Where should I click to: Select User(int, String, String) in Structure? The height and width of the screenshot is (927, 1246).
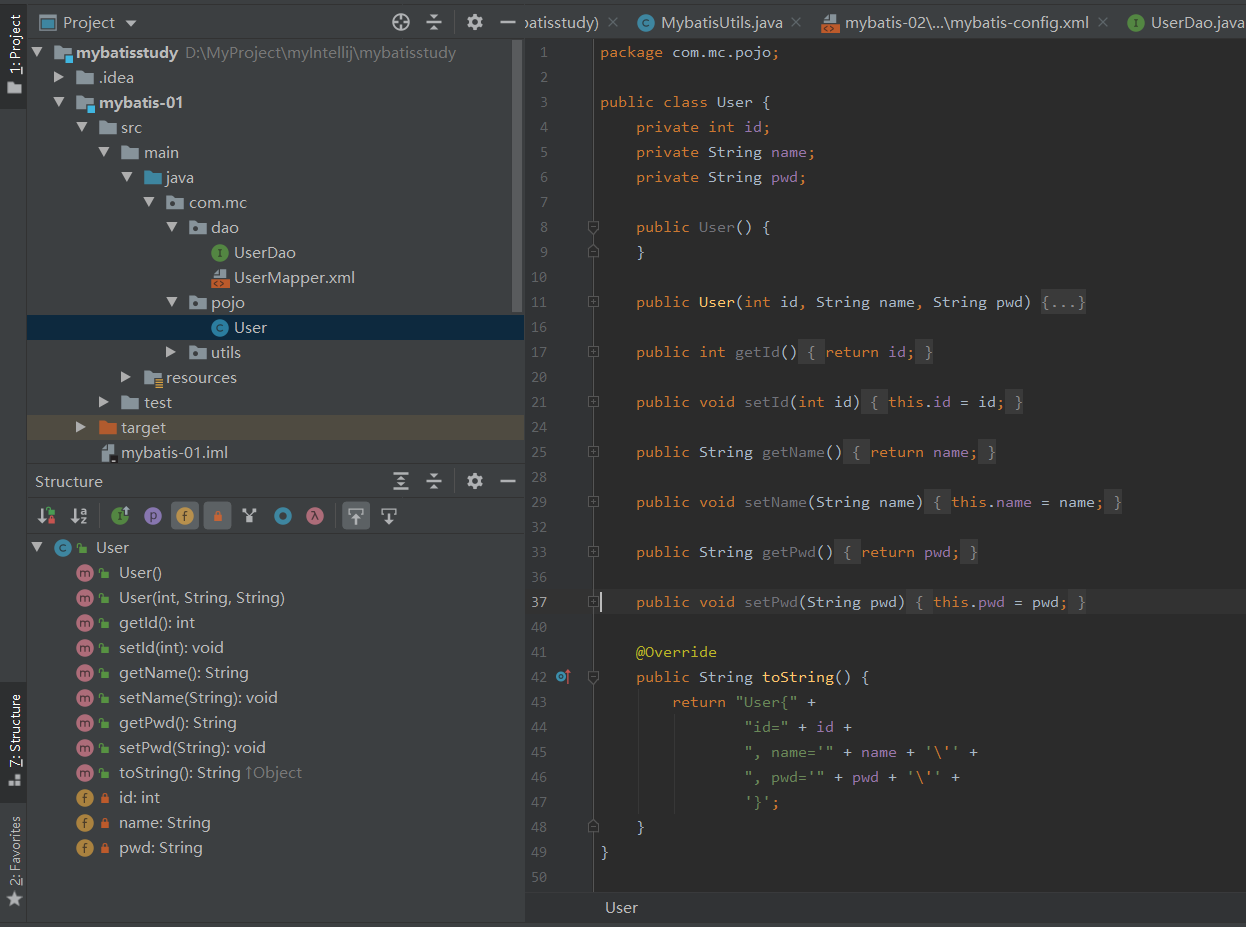[x=202, y=598]
